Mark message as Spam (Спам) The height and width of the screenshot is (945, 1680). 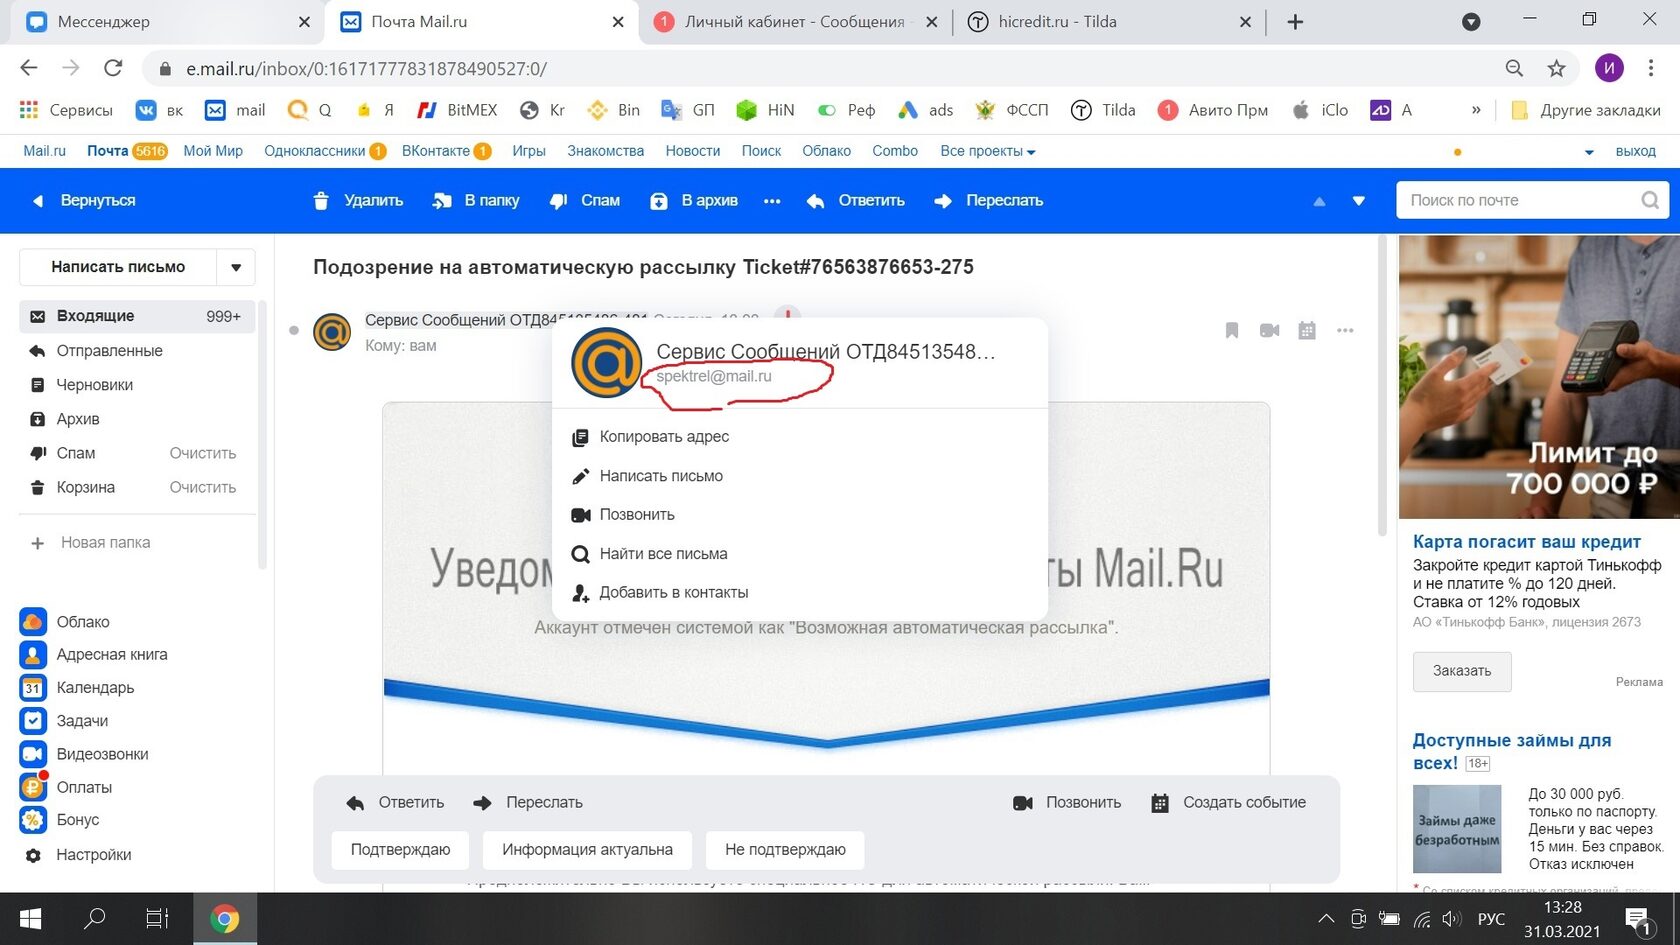coord(585,201)
